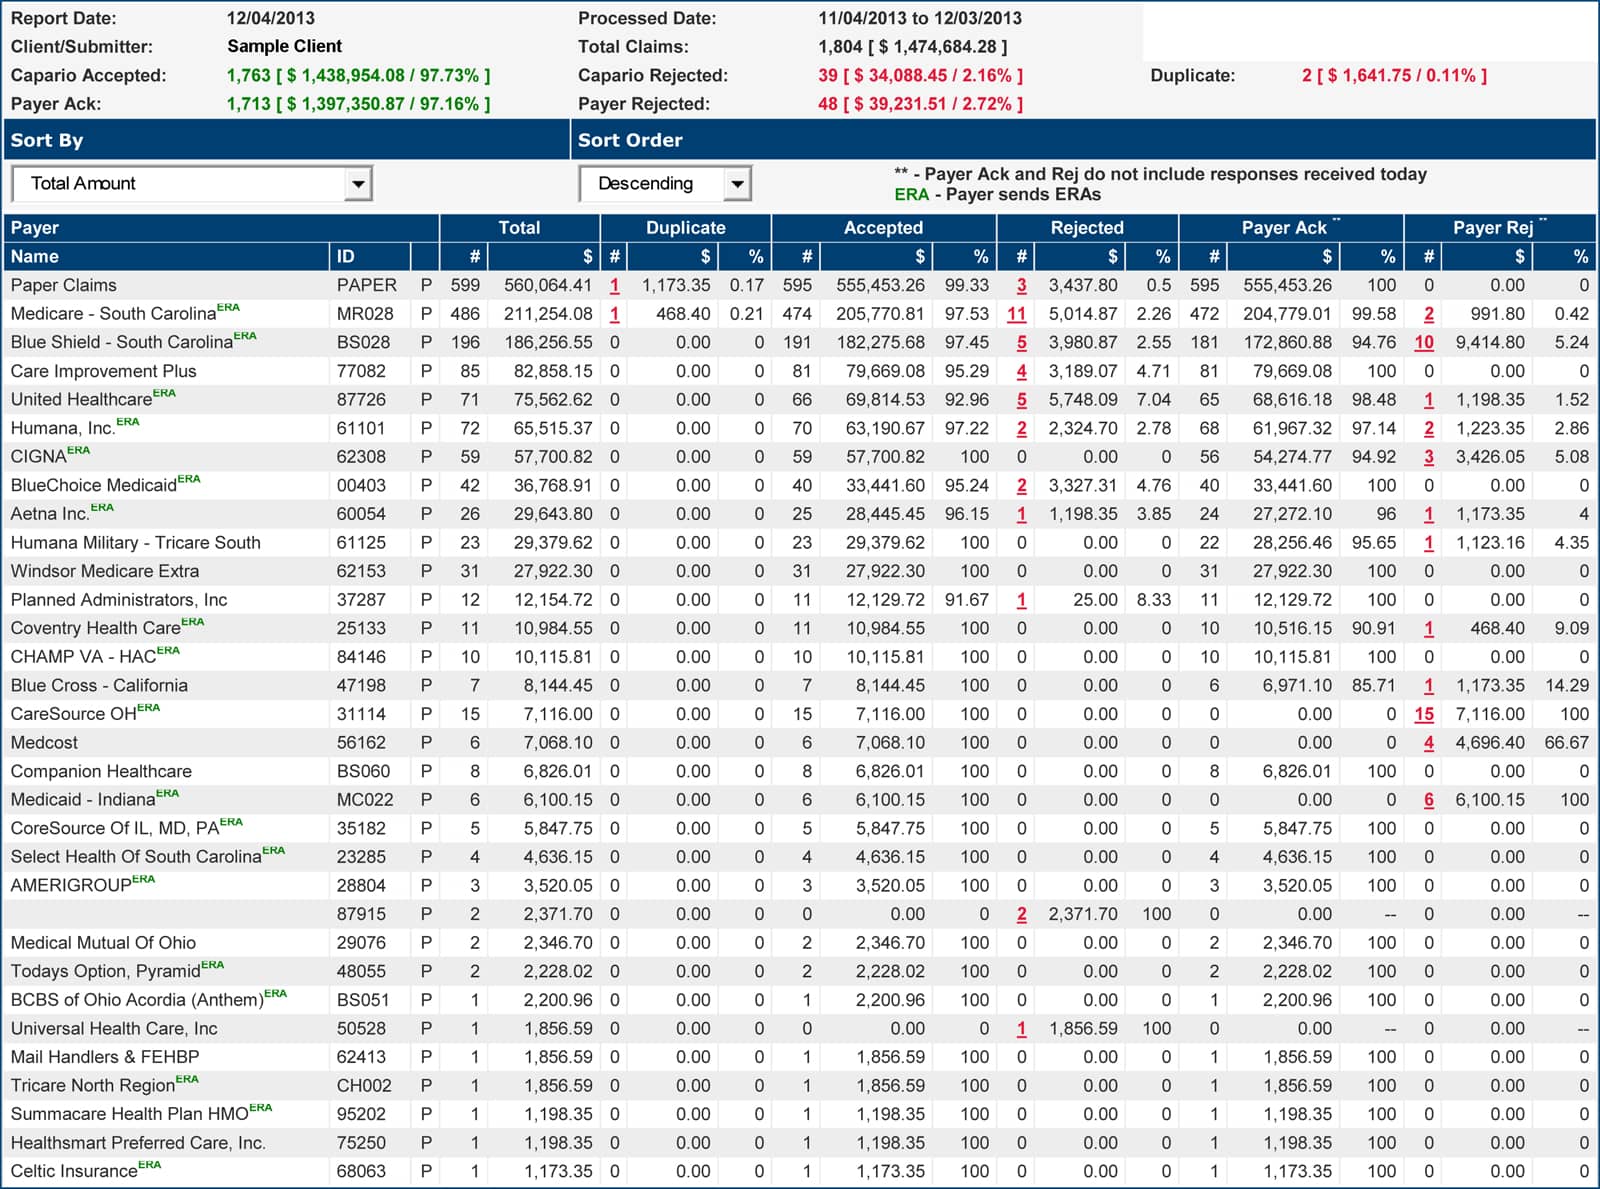This screenshot has height=1189, width=1600.
Task: Click Total Claims summary value 1,804
Action: 913,47
